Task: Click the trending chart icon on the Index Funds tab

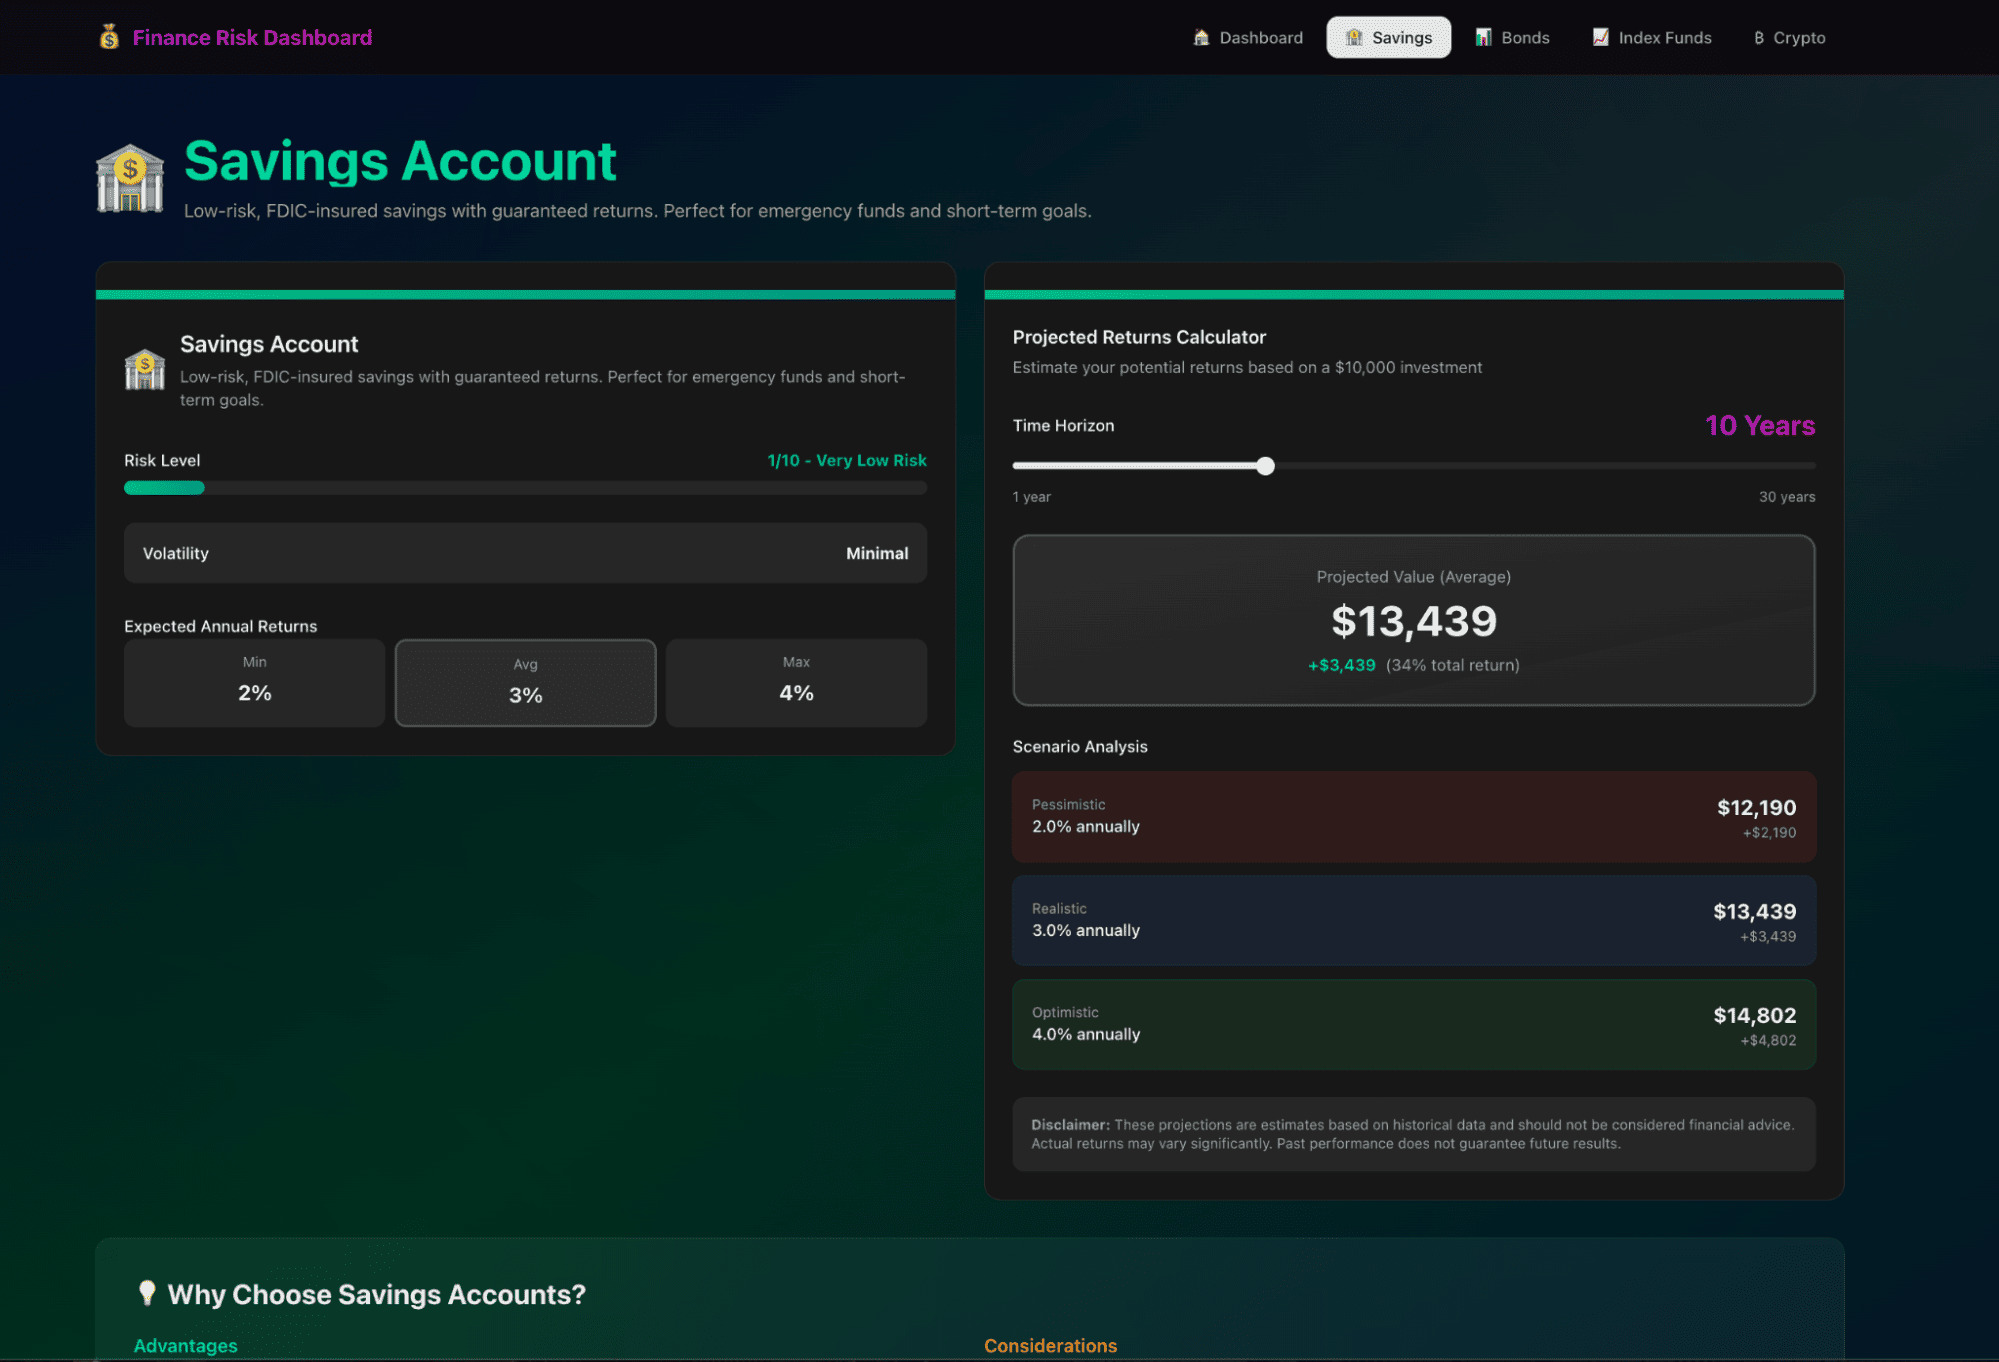Action: coord(1600,37)
